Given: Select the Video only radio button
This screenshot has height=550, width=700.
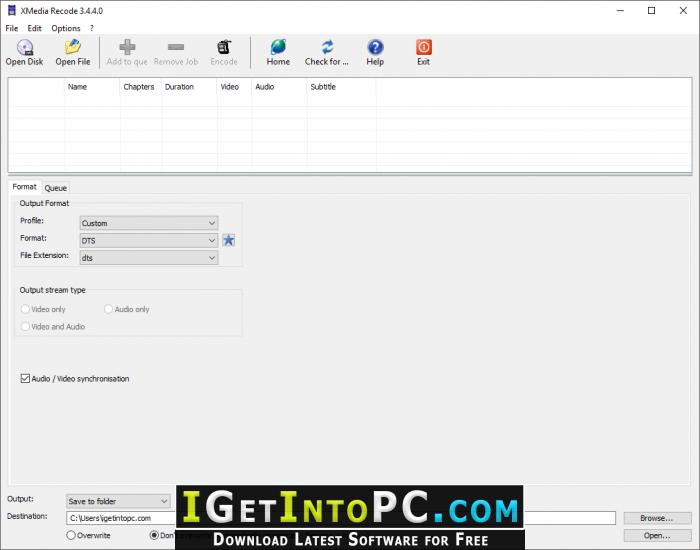Looking at the screenshot, I should pyautogui.click(x=25, y=309).
